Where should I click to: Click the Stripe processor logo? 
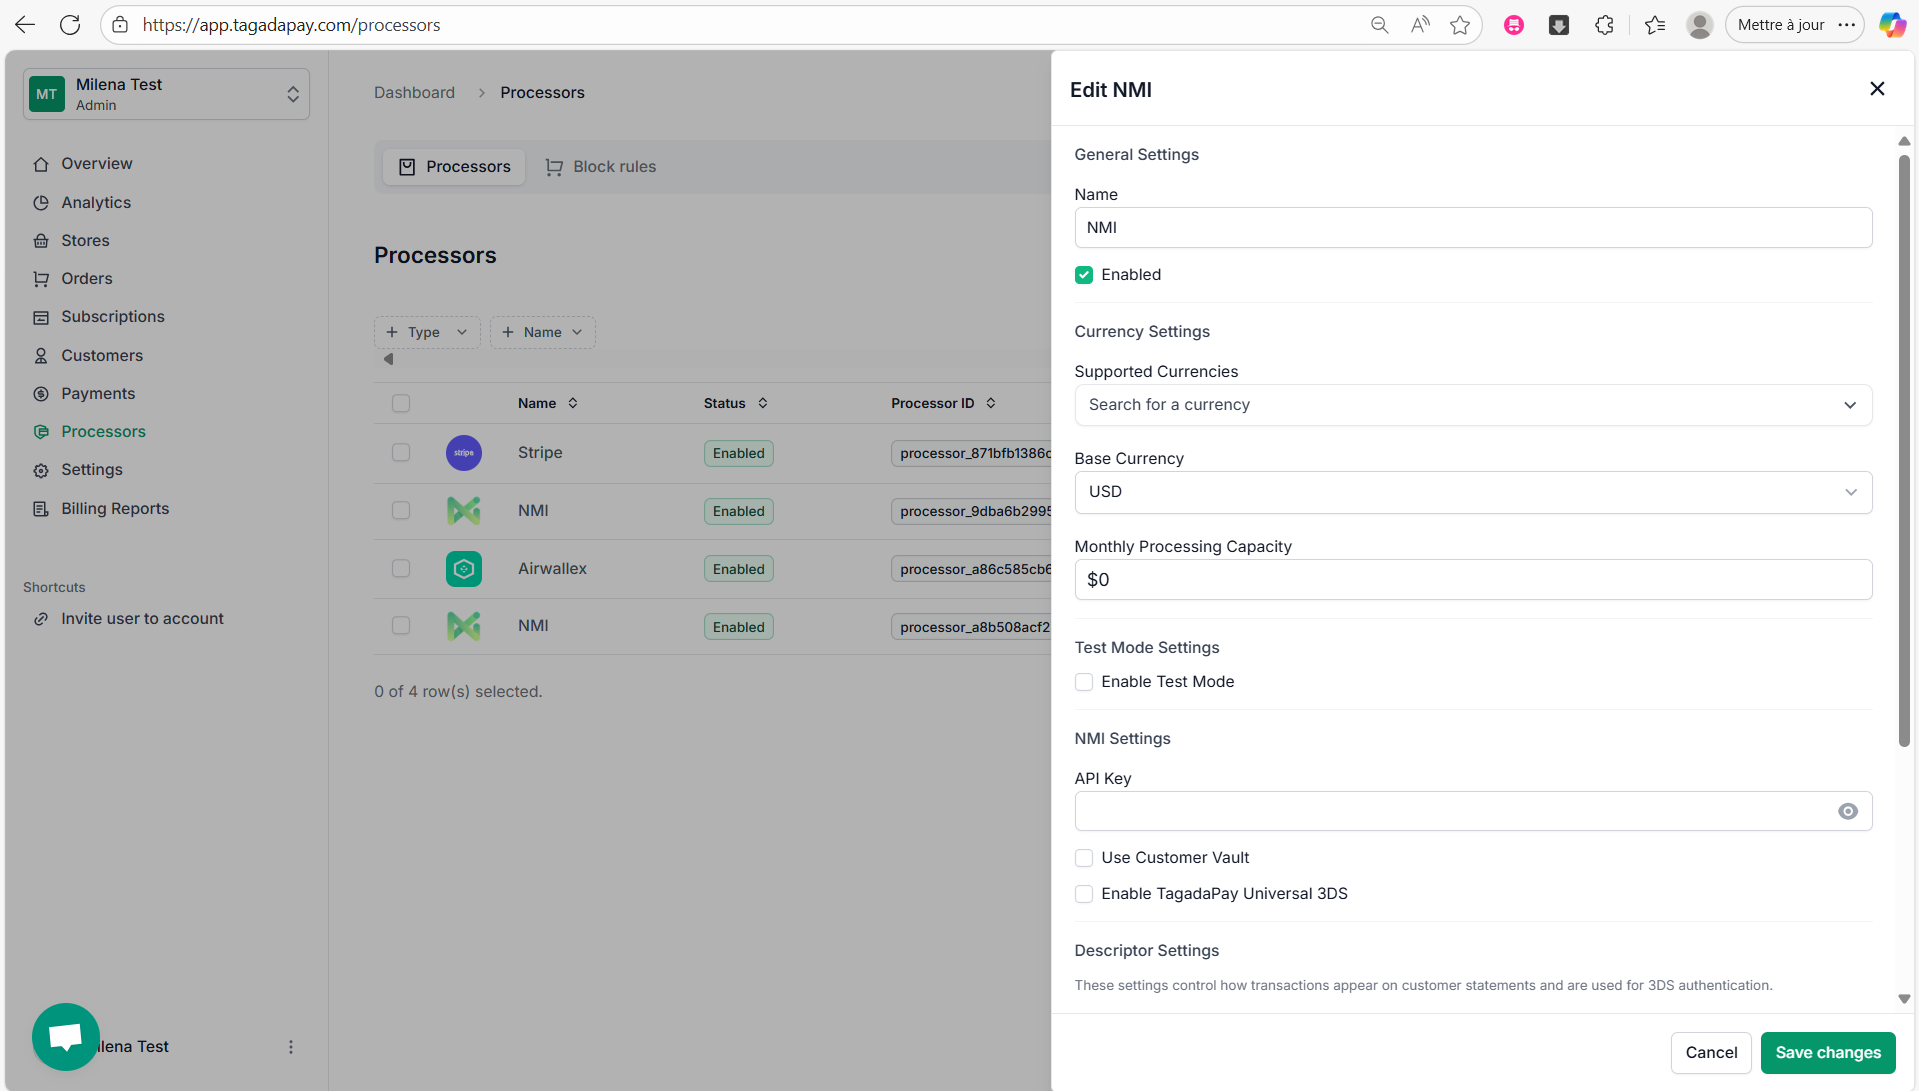click(464, 453)
